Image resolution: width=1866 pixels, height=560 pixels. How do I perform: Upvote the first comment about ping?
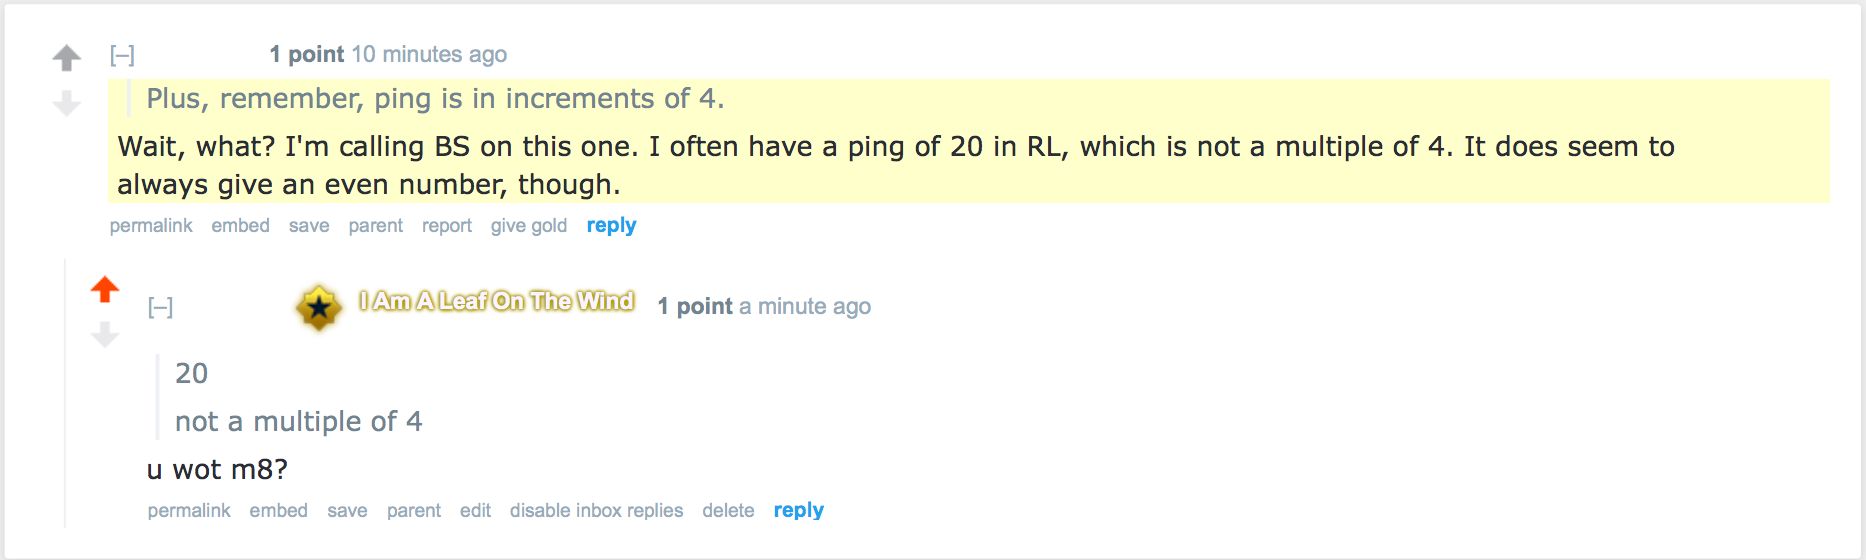67,58
